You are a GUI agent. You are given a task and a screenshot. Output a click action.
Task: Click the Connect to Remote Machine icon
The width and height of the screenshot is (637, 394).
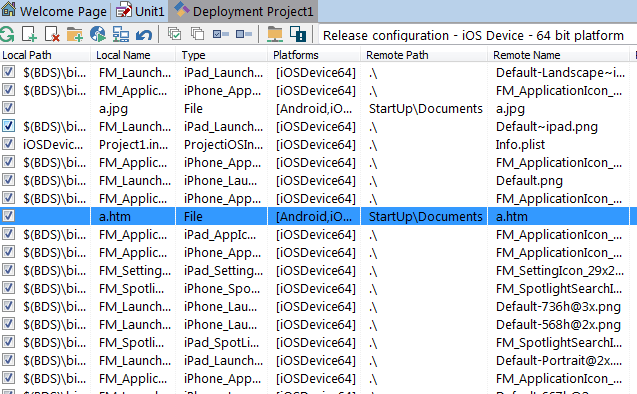coord(121,35)
